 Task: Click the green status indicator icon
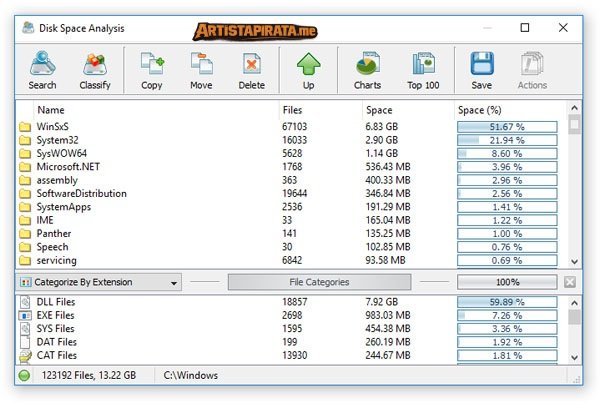pos(24,375)
